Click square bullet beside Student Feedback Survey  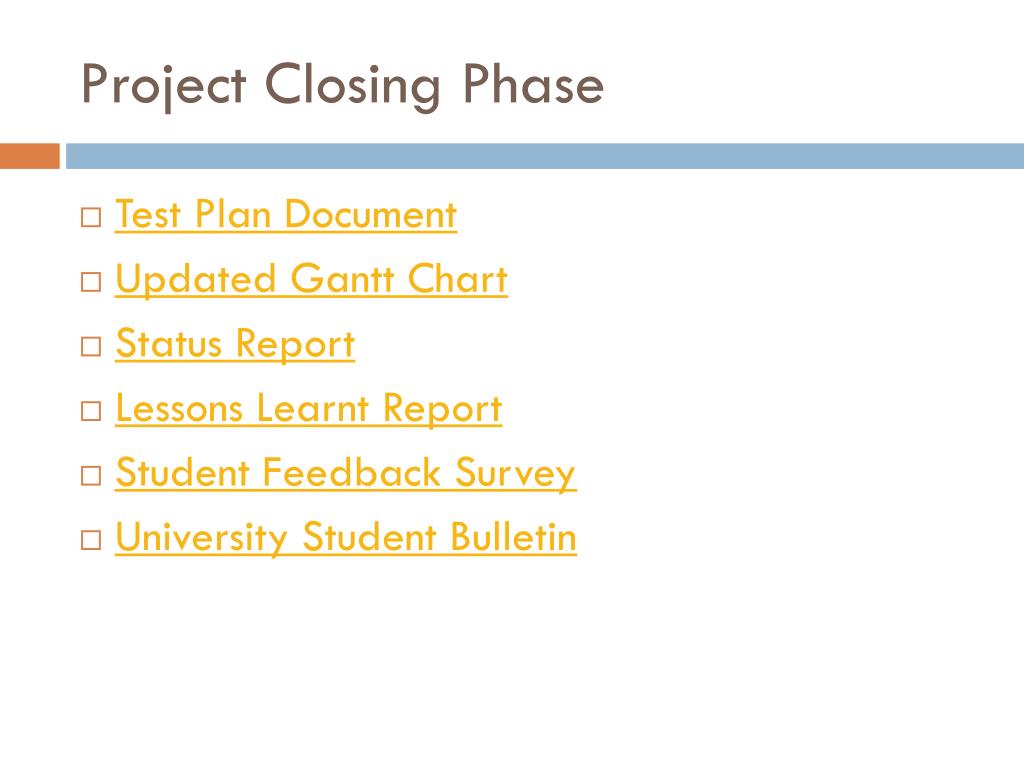point(91,475)
